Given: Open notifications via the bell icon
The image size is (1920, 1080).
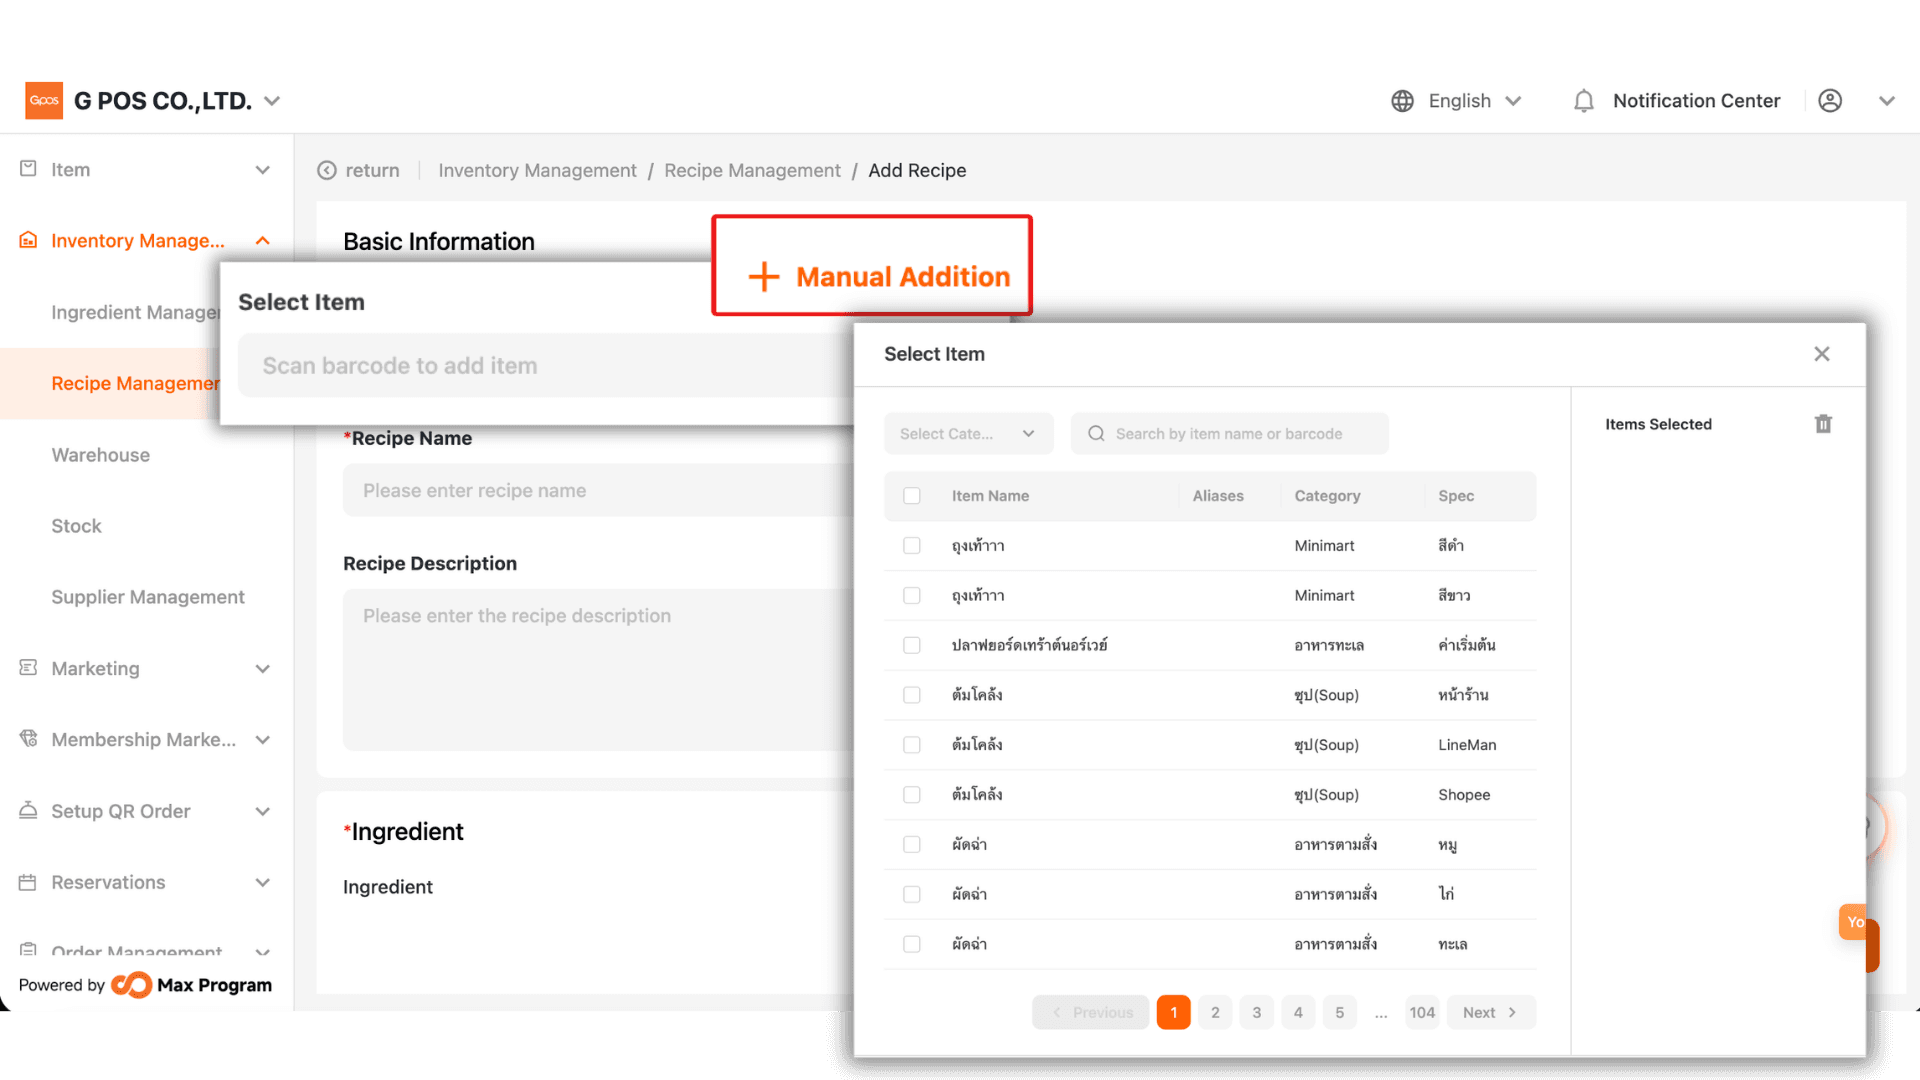Looking at the screenshot, I should [x=1584, y=101].
